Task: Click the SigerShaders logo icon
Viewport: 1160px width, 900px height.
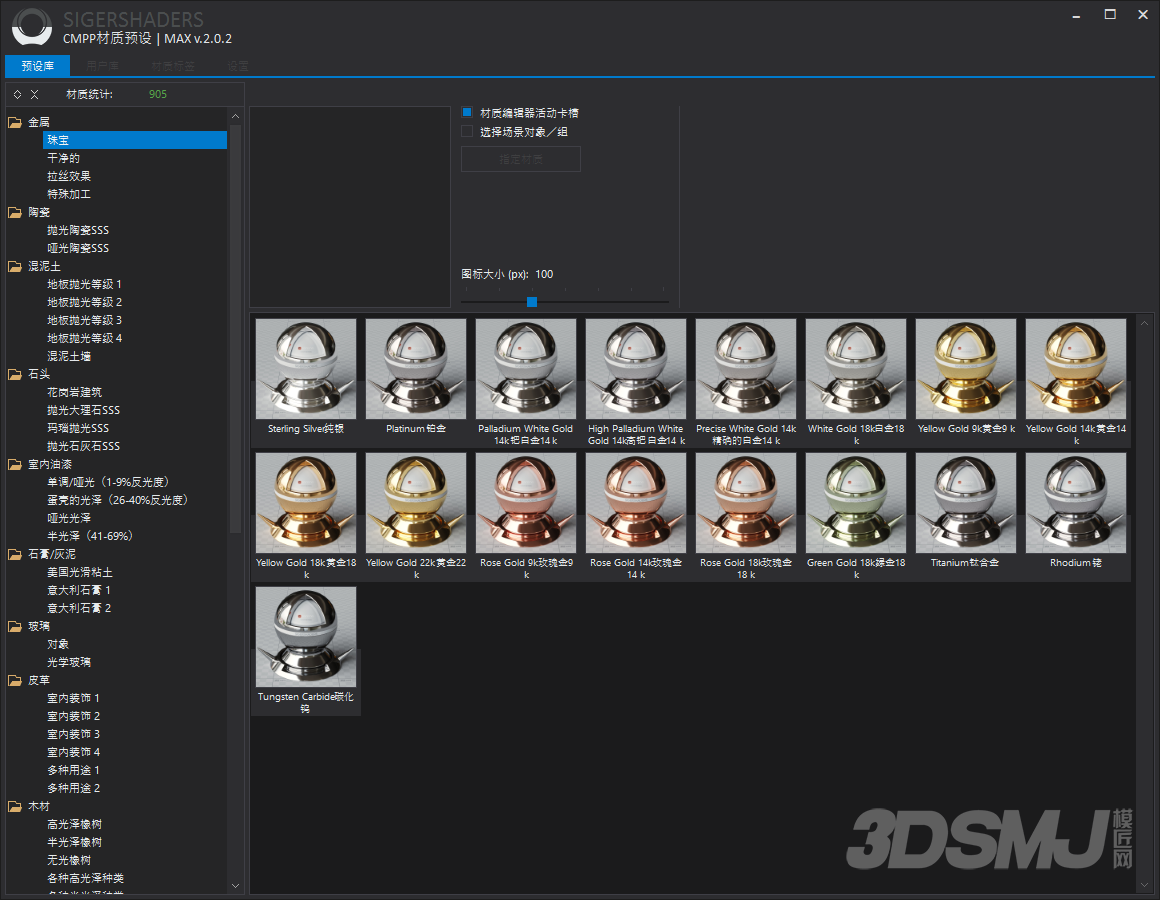Action: click(x=32, y=27)
